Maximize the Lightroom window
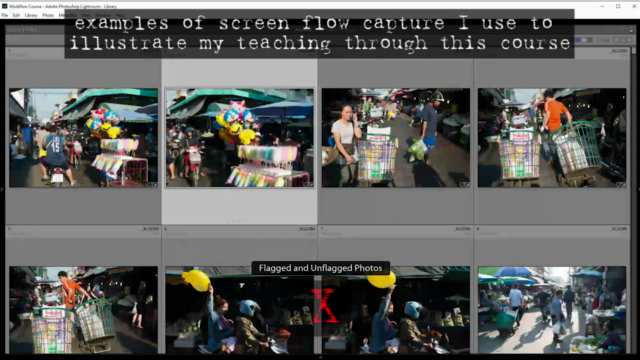 (x=618, y=6)
